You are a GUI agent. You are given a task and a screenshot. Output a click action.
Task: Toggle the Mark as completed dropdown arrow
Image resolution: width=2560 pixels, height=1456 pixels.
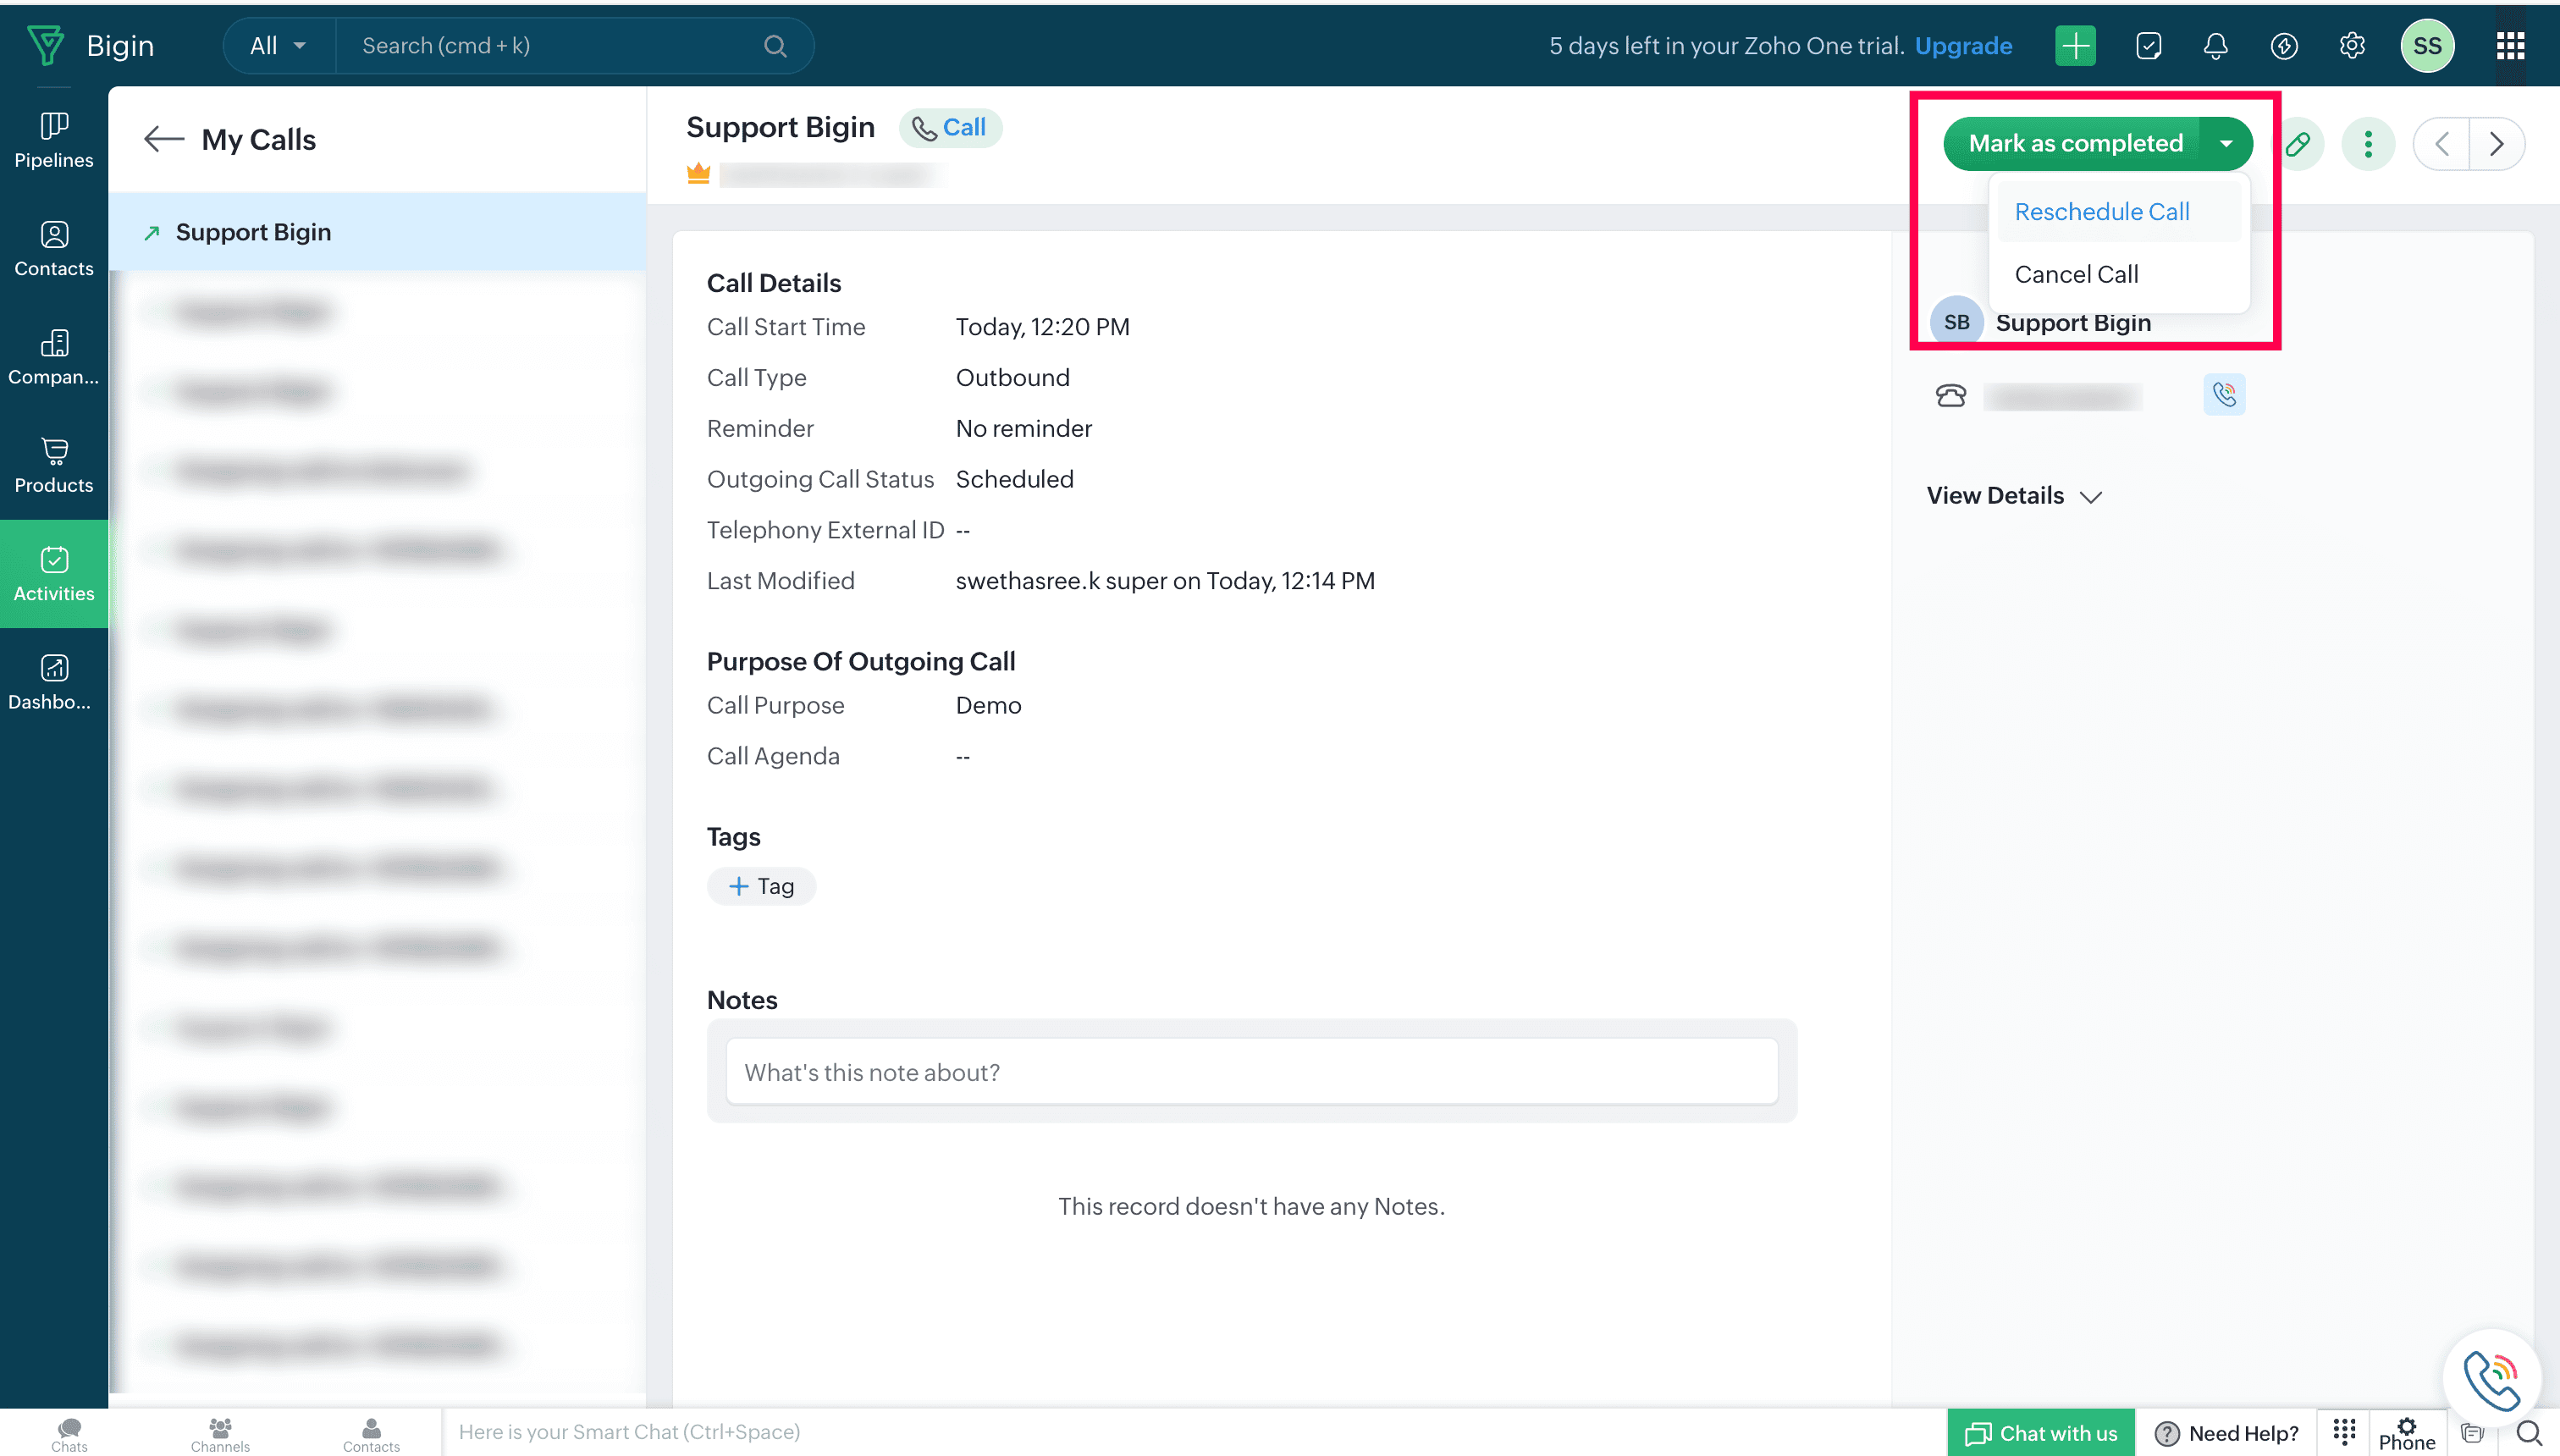2226,144
